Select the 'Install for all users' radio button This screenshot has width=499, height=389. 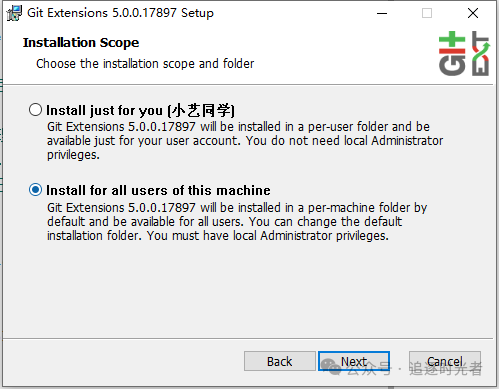click(35, 190)
